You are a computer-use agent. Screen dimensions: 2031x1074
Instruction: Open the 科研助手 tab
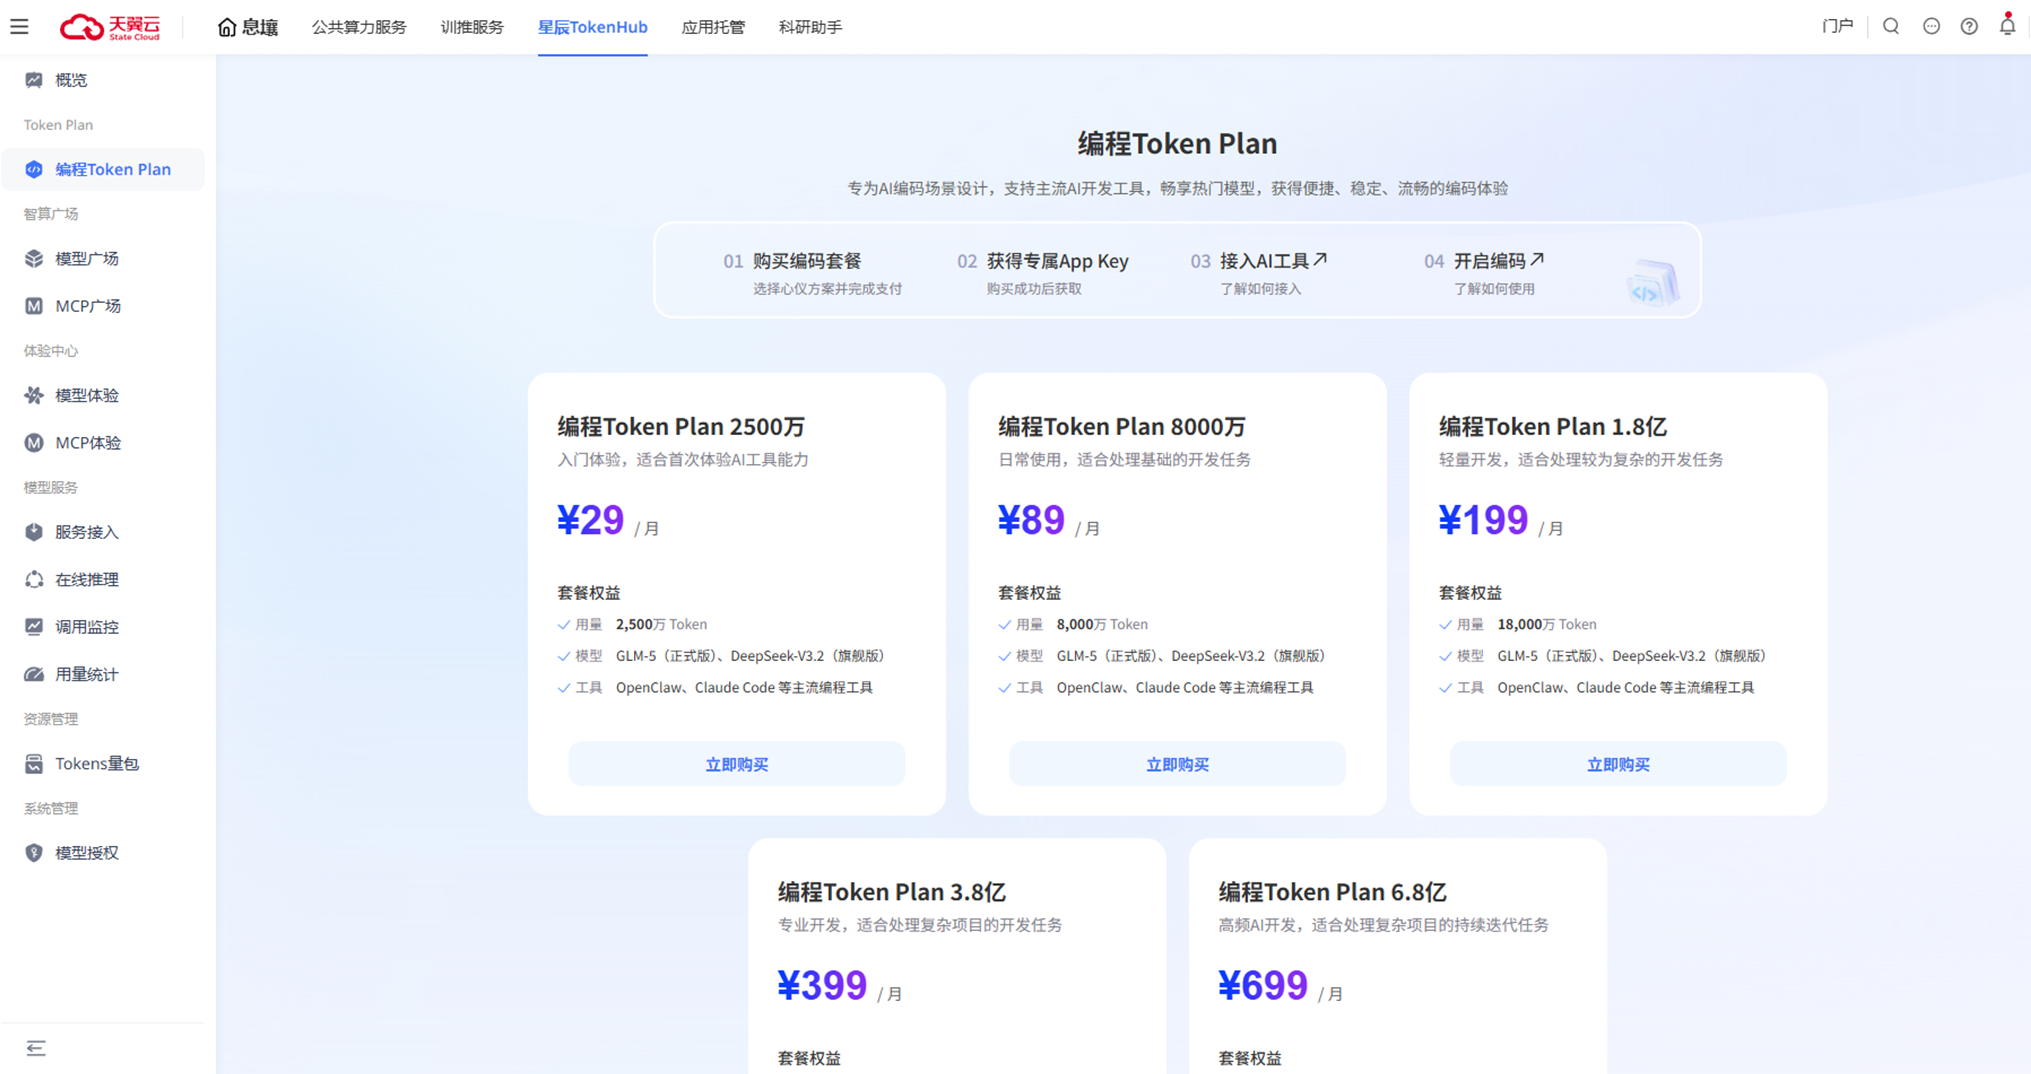click(810, 27)
